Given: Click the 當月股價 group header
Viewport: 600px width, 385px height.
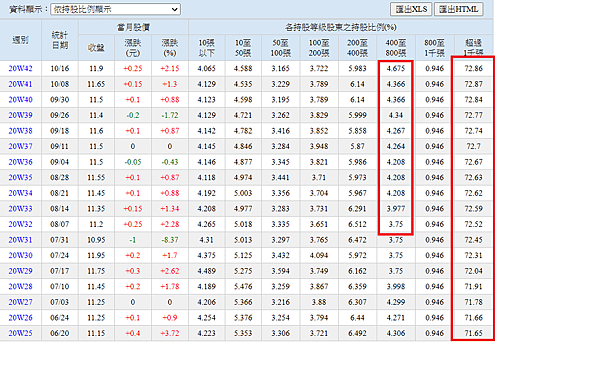Looking at the screenshot, I should coord(133,27).
